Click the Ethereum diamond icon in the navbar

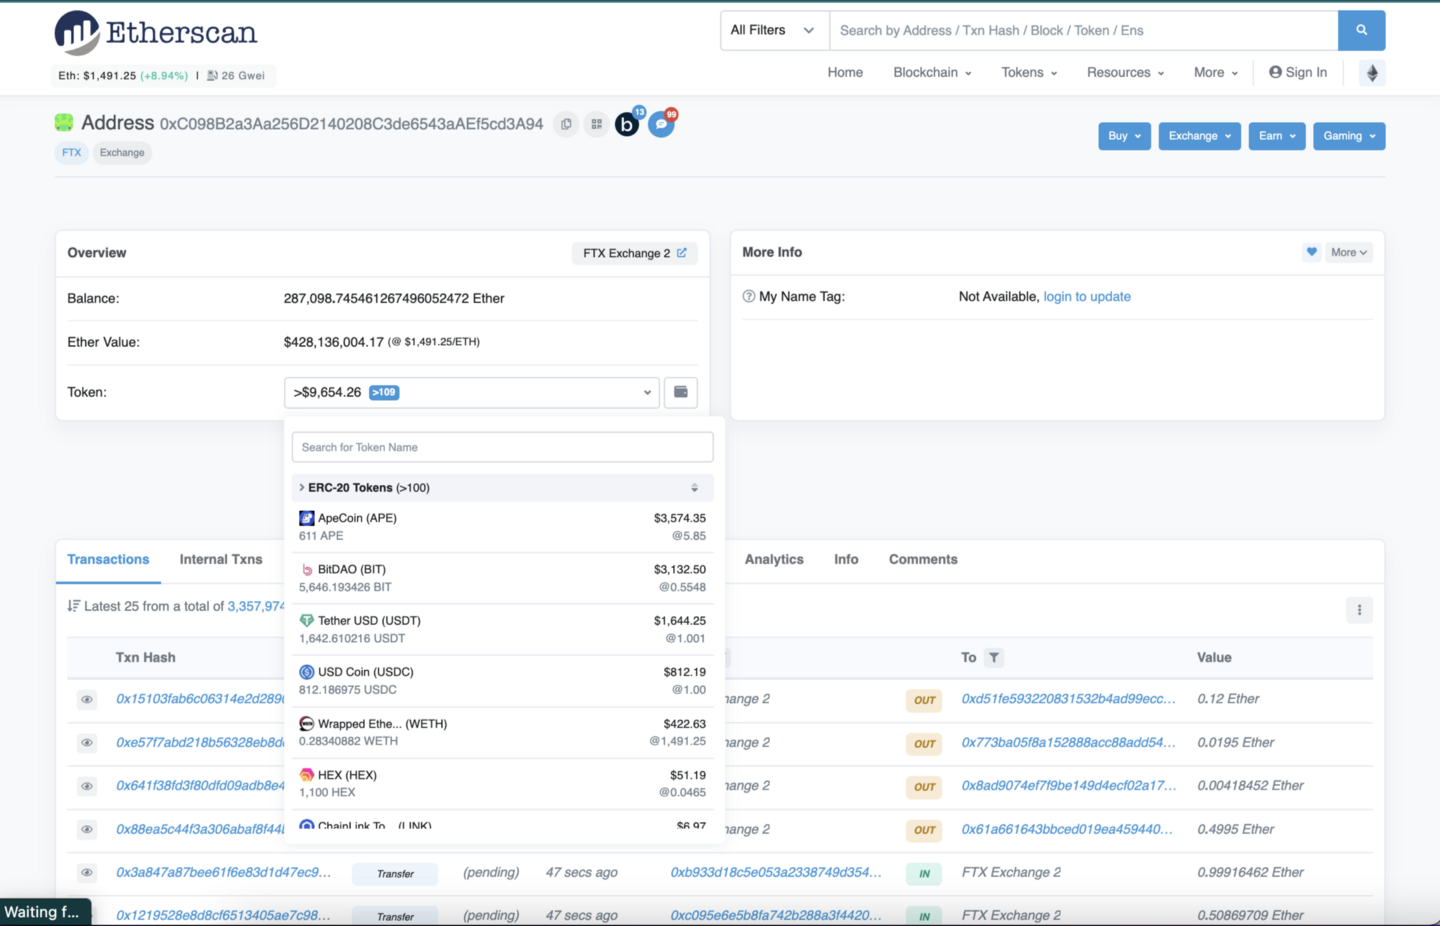tap(1372, 72)
